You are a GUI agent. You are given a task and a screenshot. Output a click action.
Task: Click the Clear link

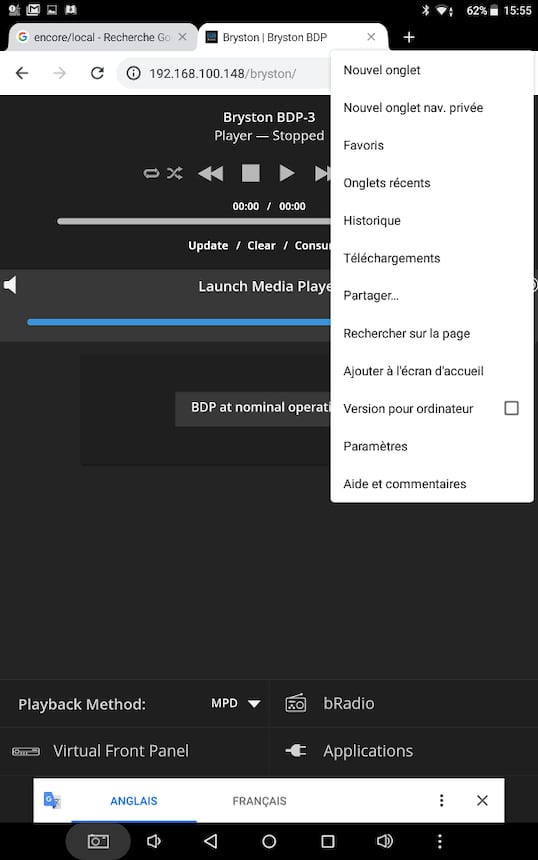tap(261, 245)
